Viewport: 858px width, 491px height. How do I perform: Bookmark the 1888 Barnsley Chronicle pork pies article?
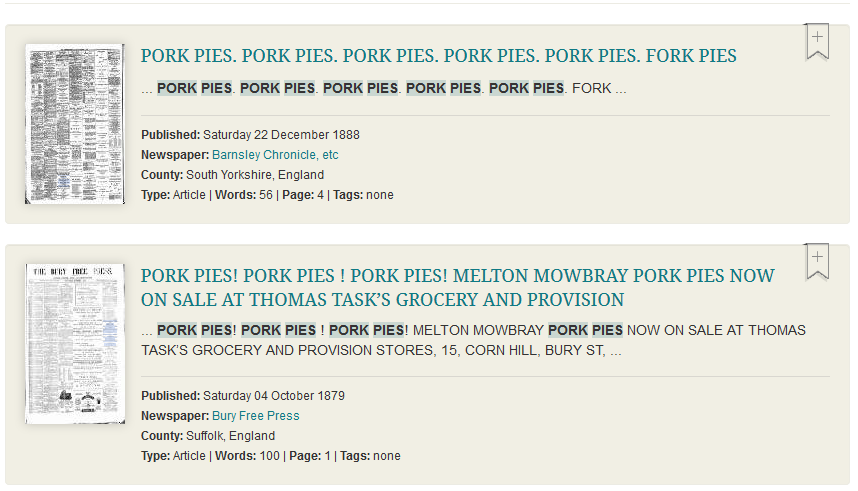(x=817, y=41)
